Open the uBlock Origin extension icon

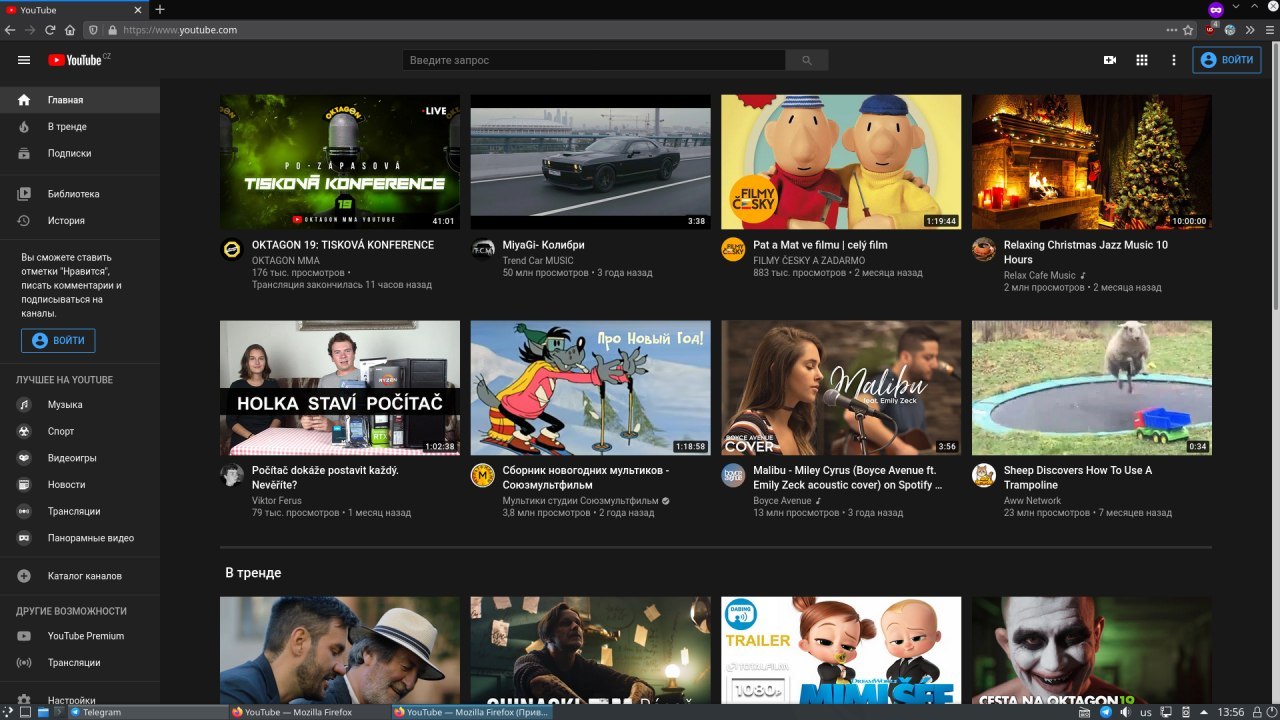[x=1212, y=30]
